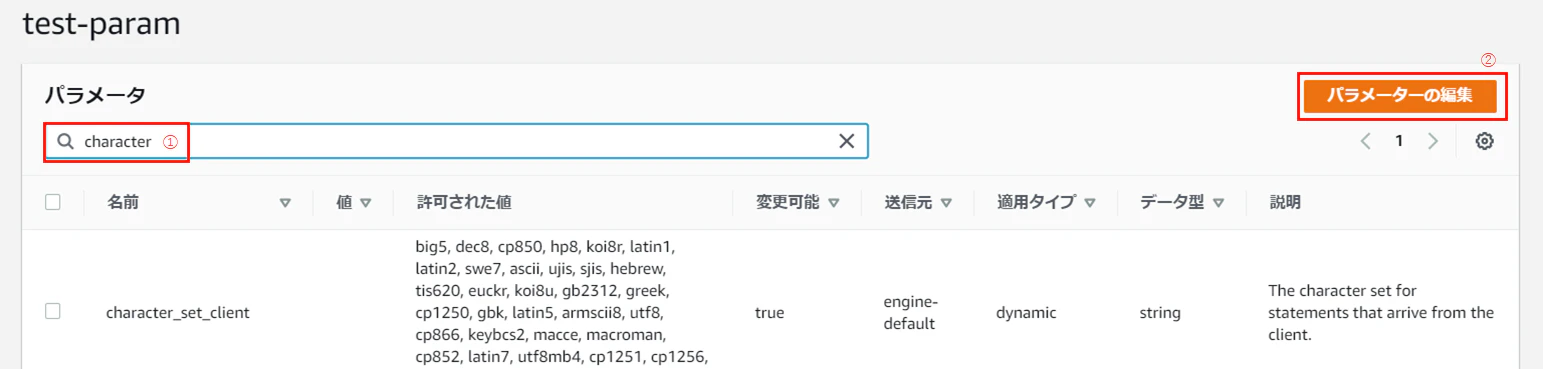Go to previous page arrow
The width and height of the screenshot is (1543, 369).
coord(1366,141)
